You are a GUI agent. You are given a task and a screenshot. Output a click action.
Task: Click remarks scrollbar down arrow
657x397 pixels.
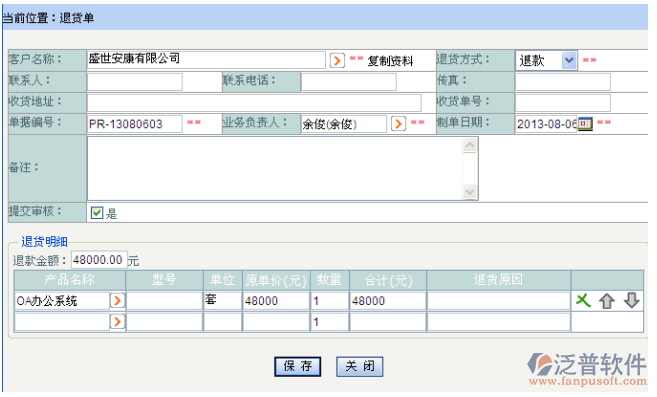[470, 192]
